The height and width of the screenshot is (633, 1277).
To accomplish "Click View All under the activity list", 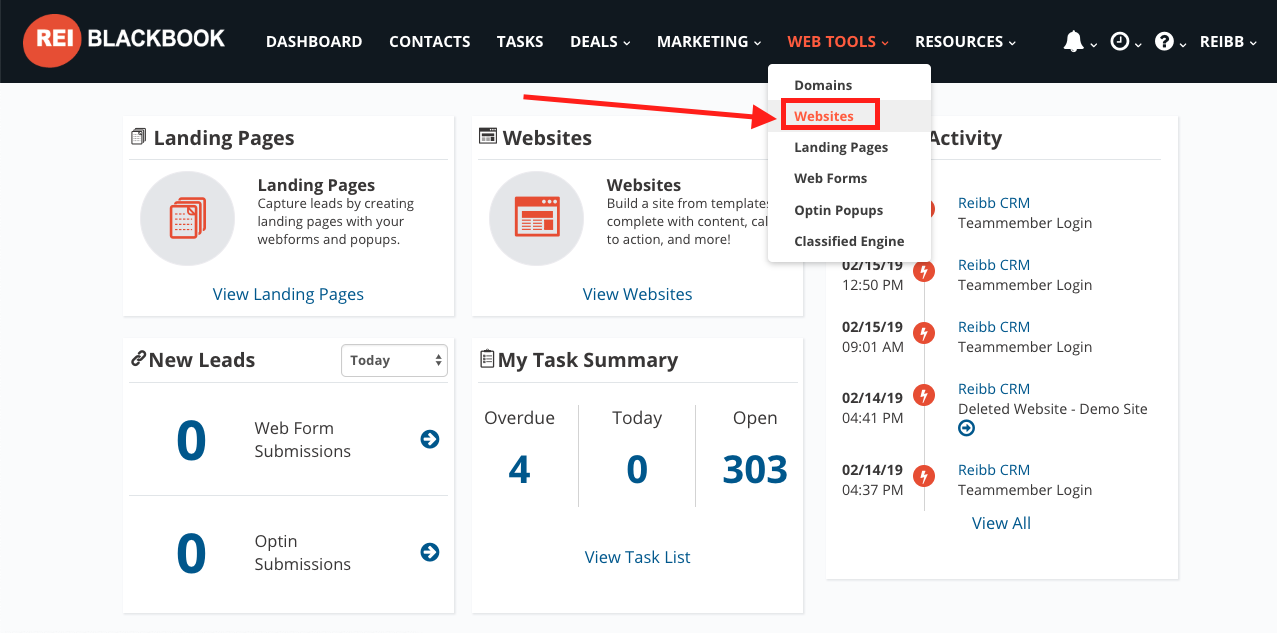I will [x=1001, y=523].
